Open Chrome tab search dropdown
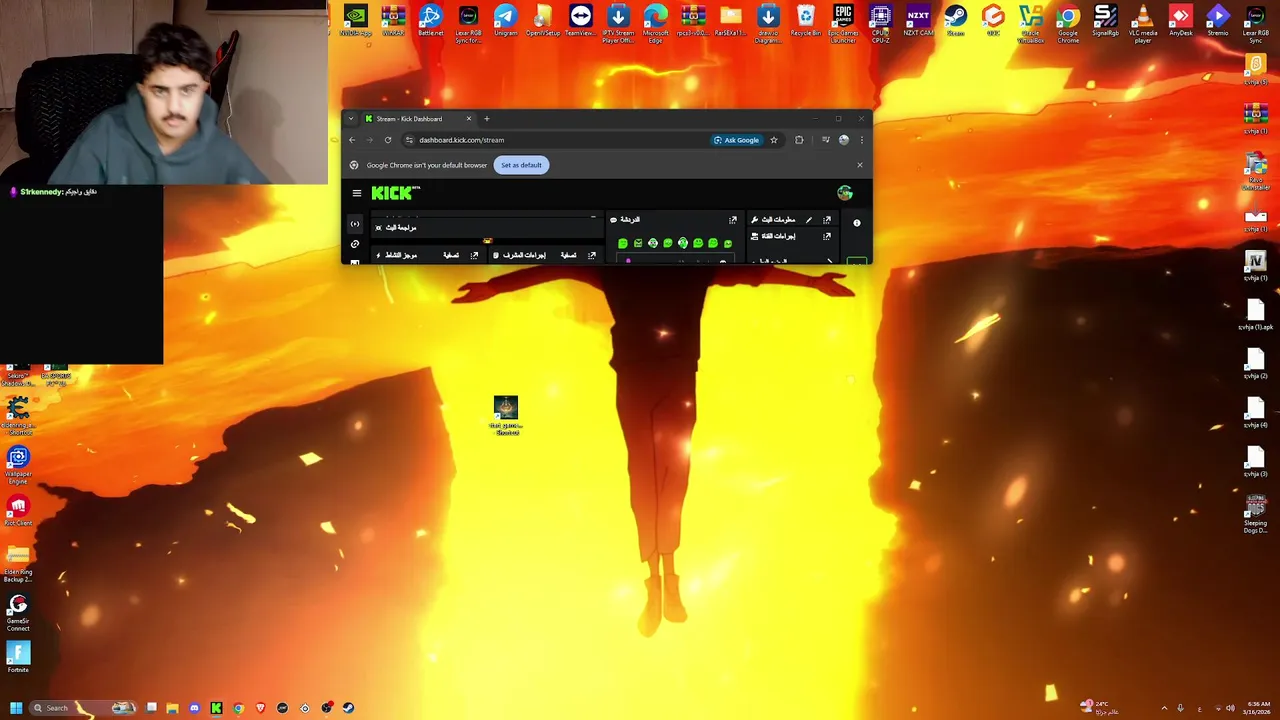Viewport: 1280px width, 720px height. click(x=351, y=119)
